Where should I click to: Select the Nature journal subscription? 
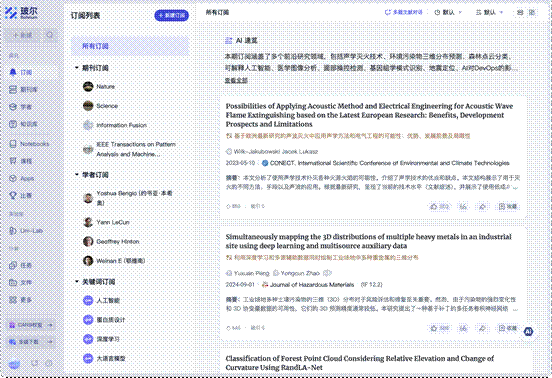(x=106, y=87)
